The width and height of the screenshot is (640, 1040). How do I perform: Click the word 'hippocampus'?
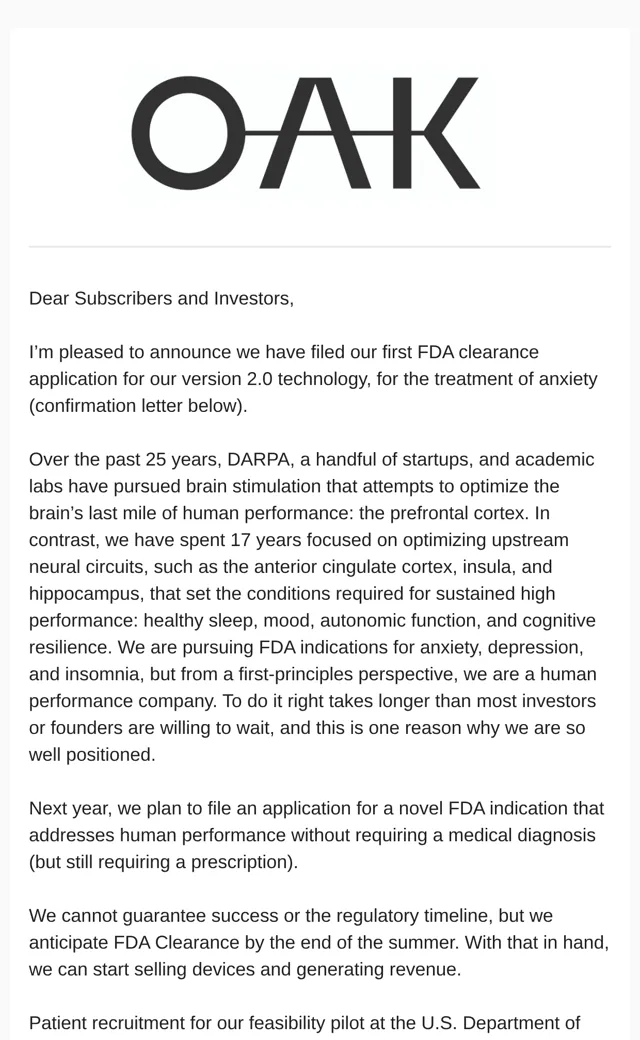(84, 594)
